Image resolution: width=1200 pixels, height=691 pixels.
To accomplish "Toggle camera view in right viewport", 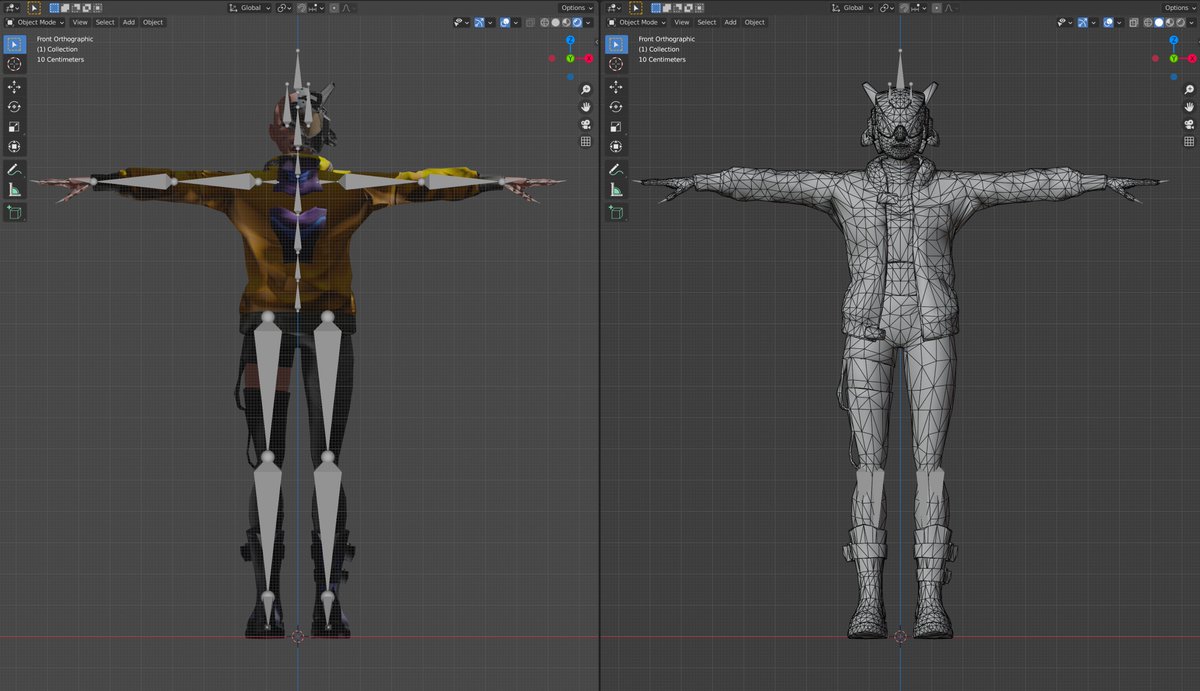I will pyautogui.click(x=1188, y=124).
